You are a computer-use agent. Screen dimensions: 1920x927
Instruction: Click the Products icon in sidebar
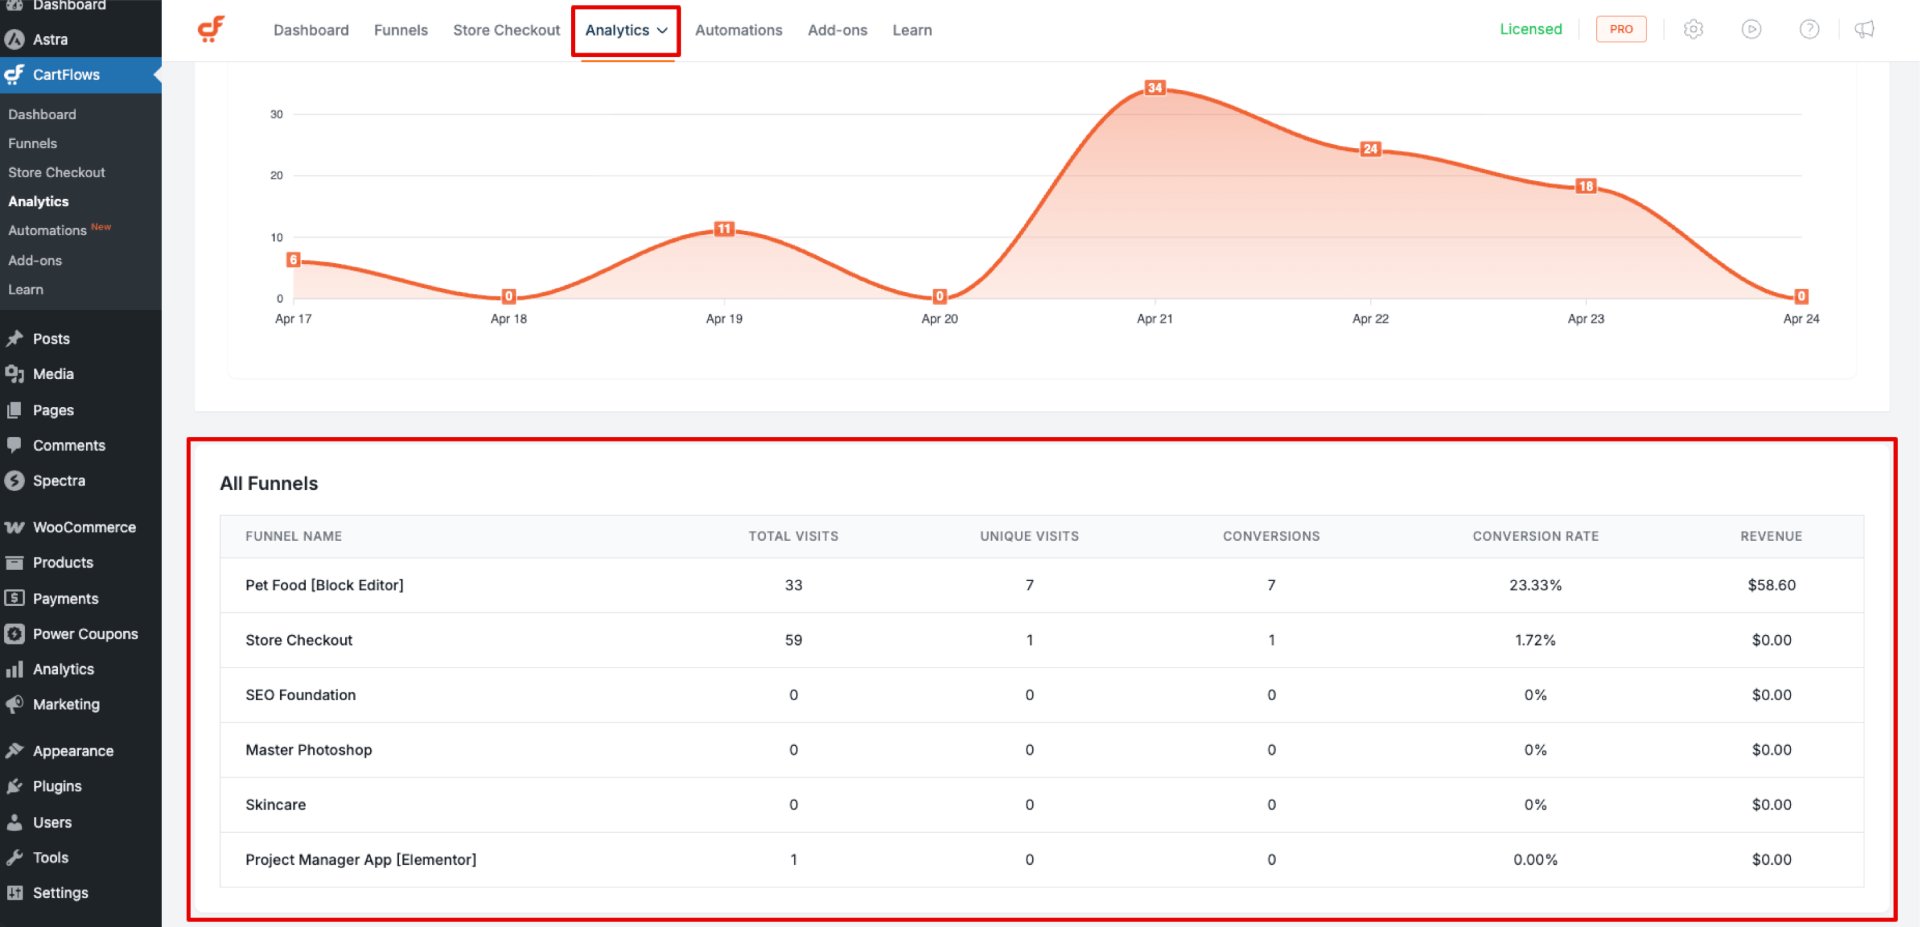(15, 563)
